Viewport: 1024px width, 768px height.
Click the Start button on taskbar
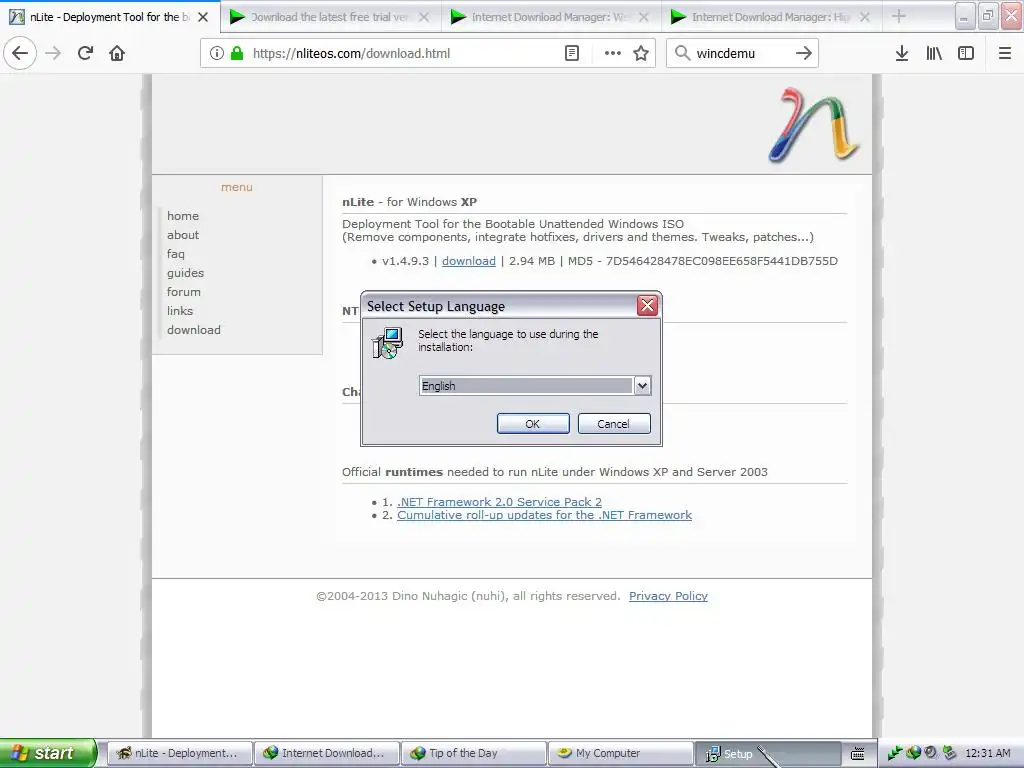point(47,753)
